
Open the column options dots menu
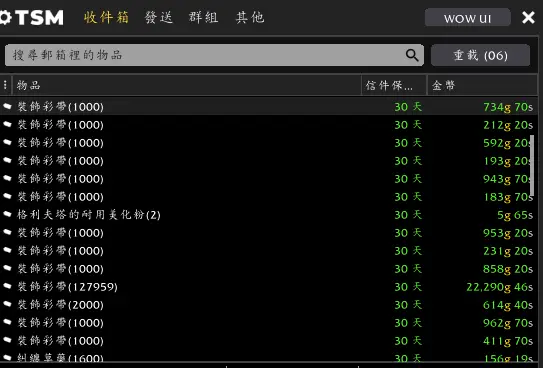[5, 85]
